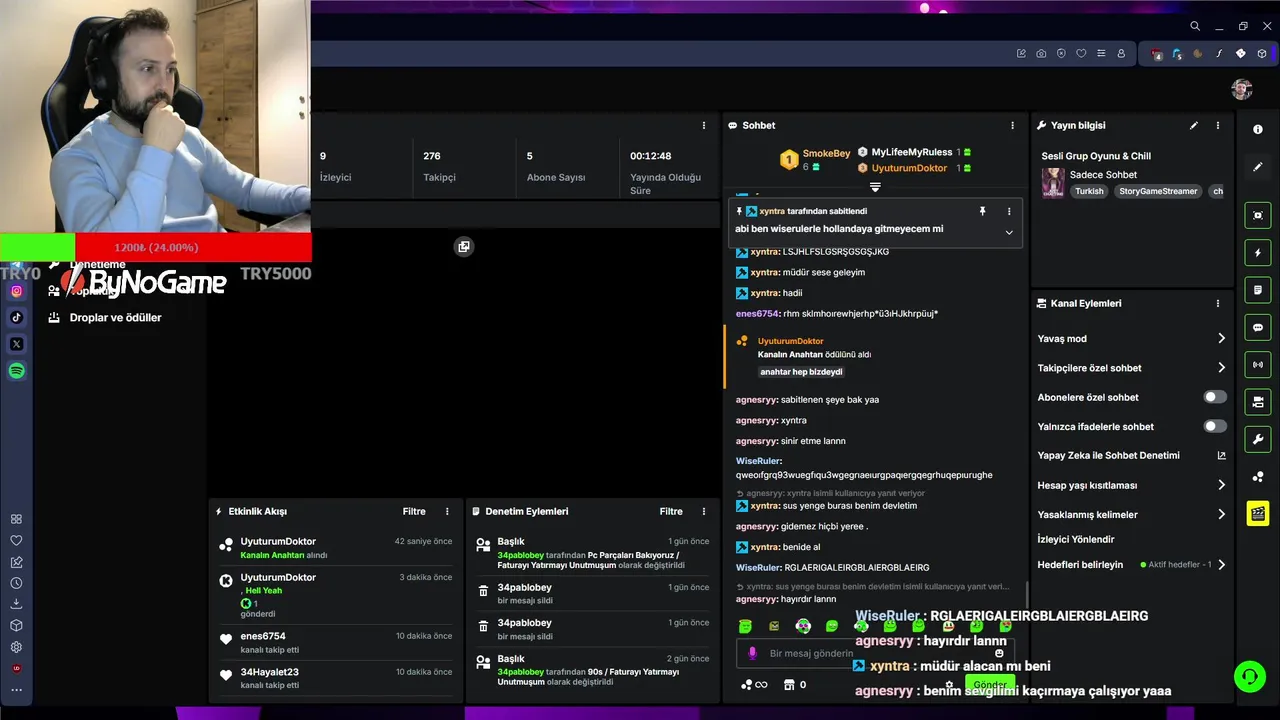Click 34Hayalet23 in the activity feed
The image size is (1280, 720).
(x=269, y=672)
